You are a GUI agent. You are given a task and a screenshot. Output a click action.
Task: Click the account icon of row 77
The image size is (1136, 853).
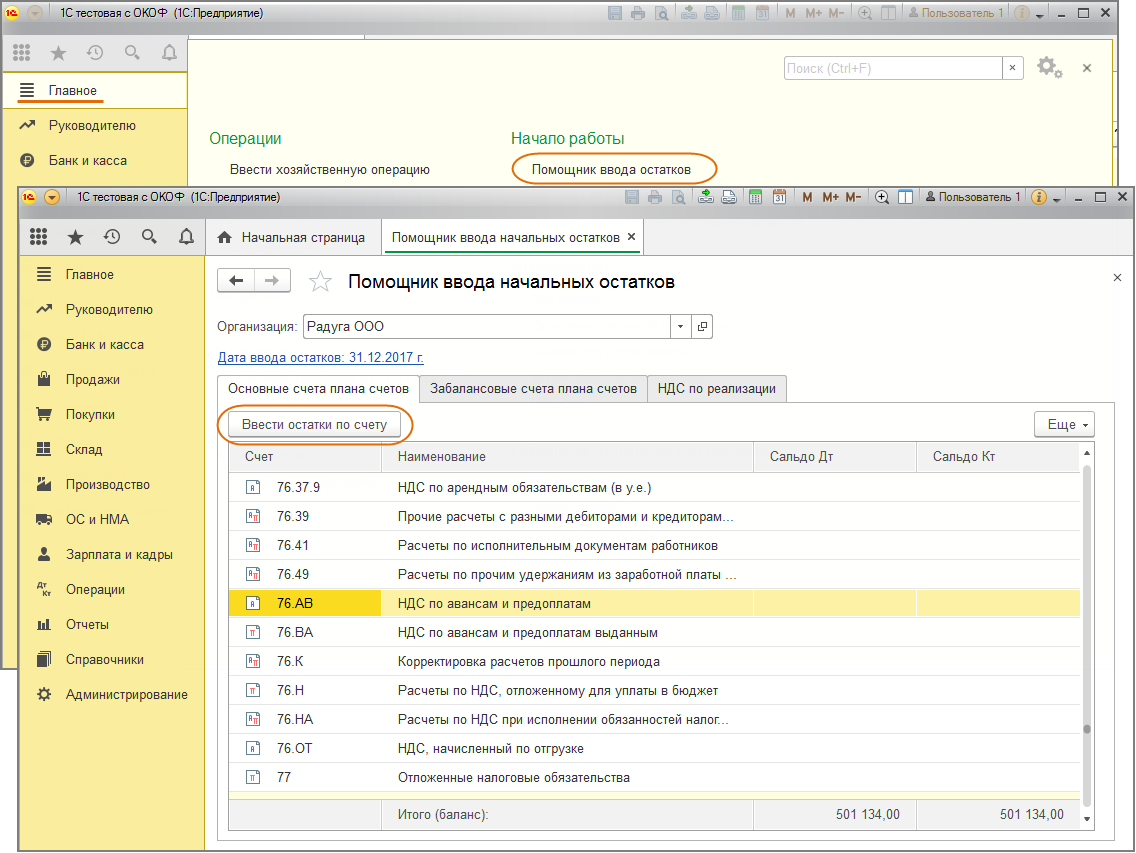pyautogui.click(x=253, y=778)
